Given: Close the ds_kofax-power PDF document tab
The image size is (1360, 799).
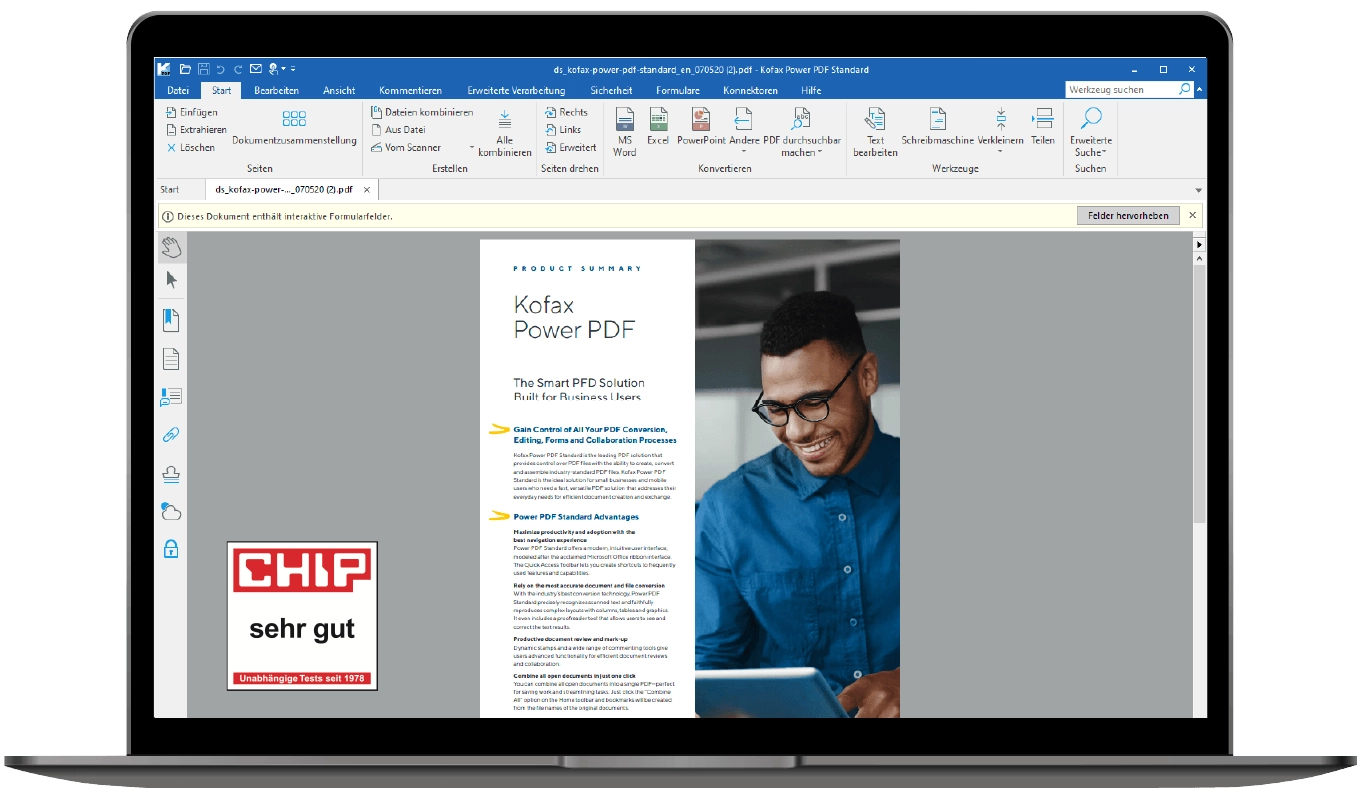Looking at the screenshot, I should (x=367, y=189).
